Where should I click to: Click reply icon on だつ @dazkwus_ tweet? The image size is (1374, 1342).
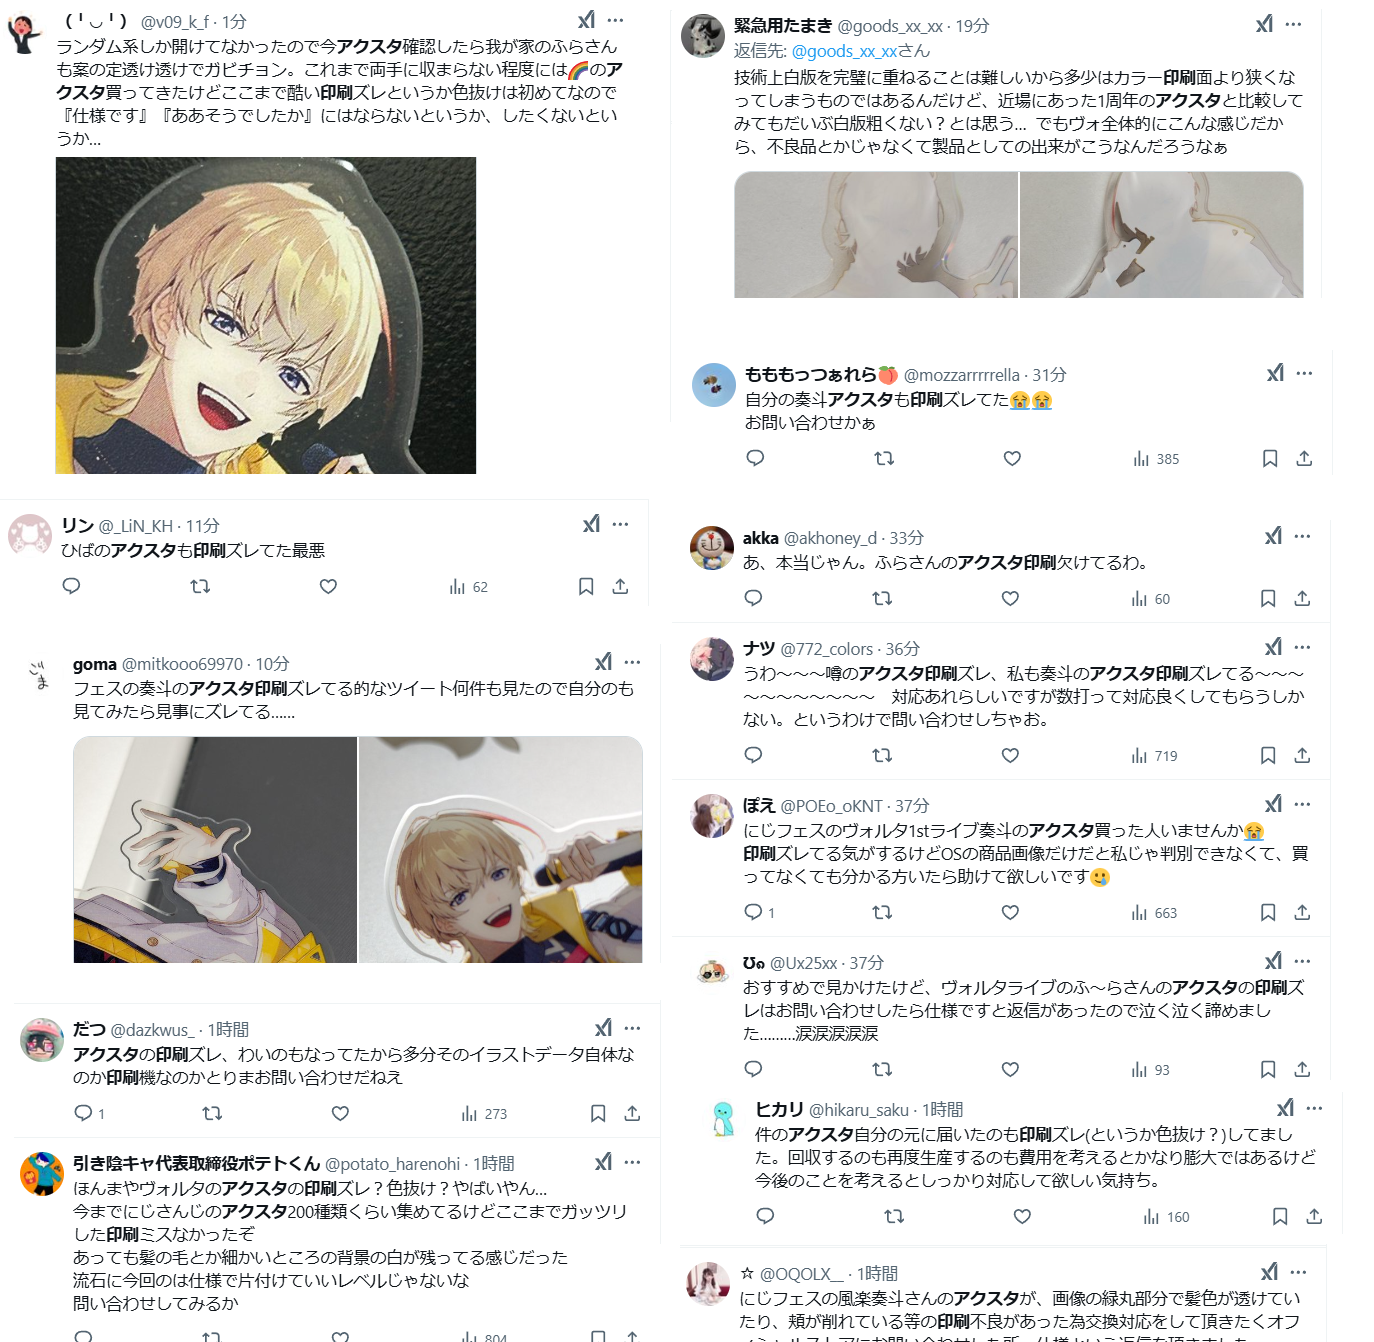pos(84,1113)
